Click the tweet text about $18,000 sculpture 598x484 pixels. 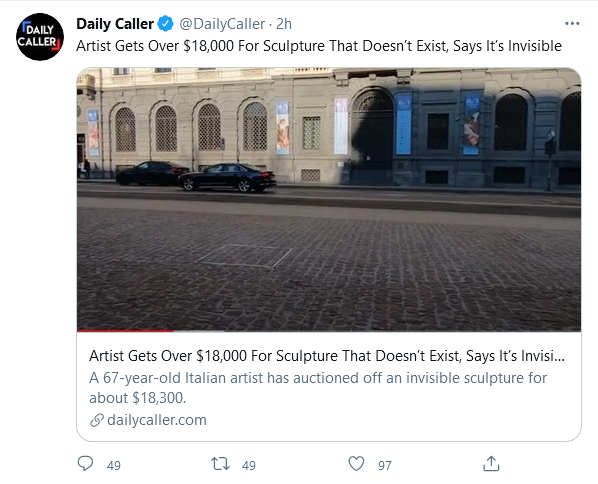[x=319, y=46]
